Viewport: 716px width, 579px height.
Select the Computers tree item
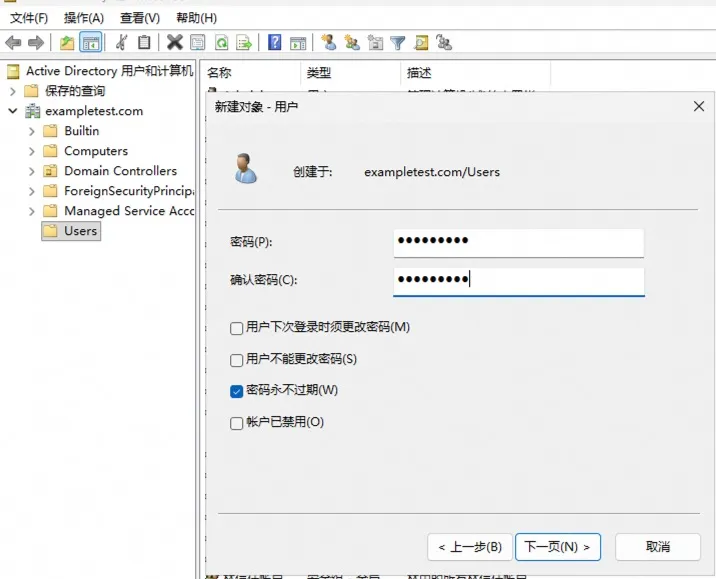tap(96, 151)
